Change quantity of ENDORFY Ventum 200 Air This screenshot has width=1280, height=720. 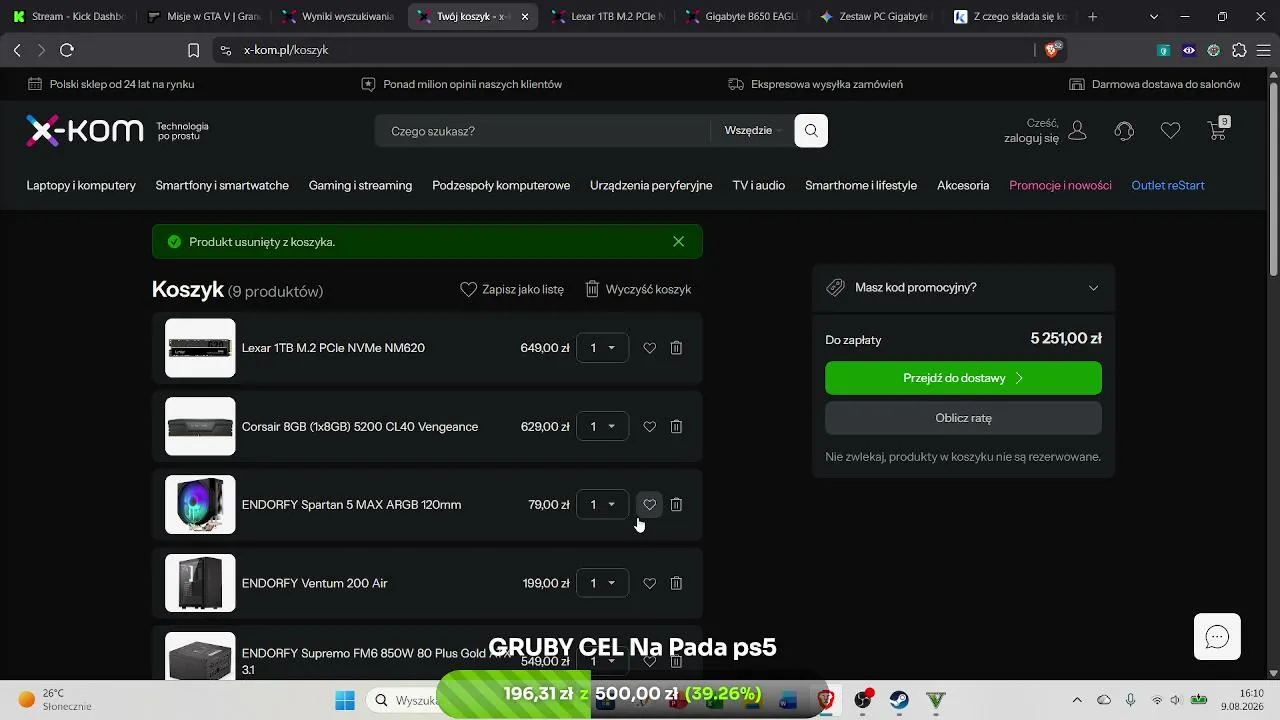point(603,583)
